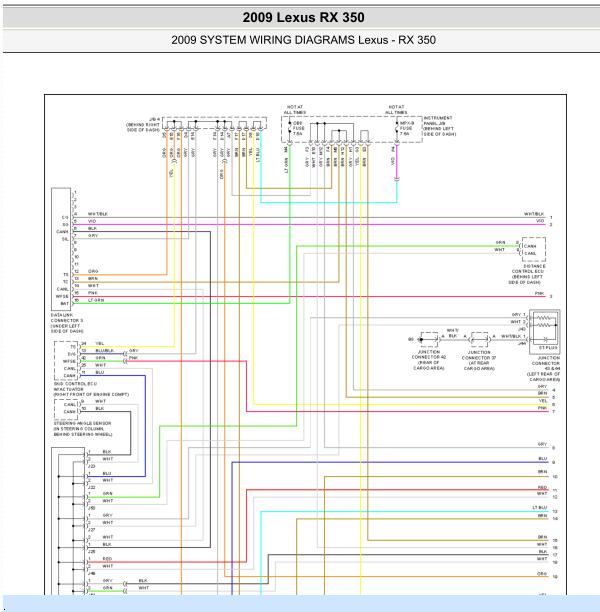Click the "SIL" pin label in the data link connector

point(65,239)
